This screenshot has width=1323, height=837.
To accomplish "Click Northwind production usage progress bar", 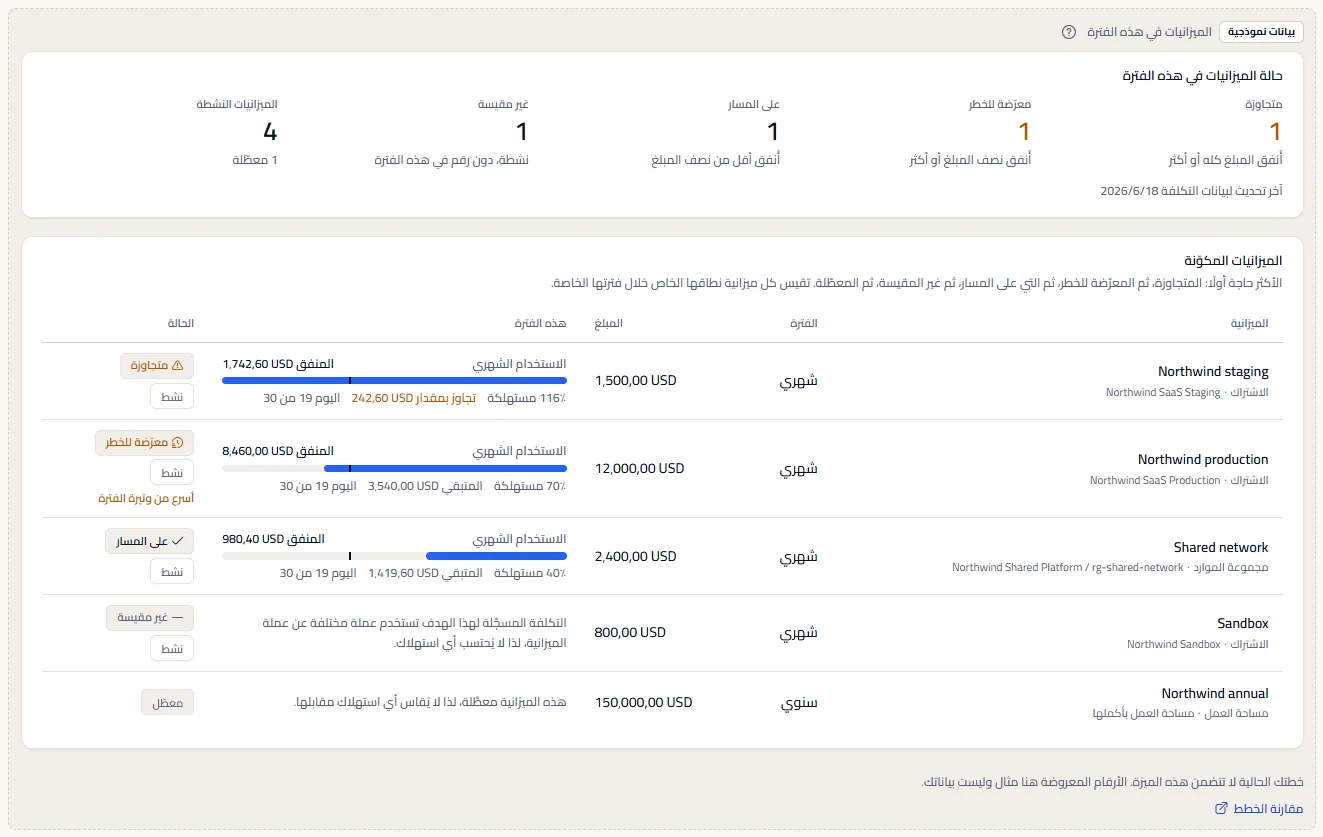I will (x=394, y=468).
